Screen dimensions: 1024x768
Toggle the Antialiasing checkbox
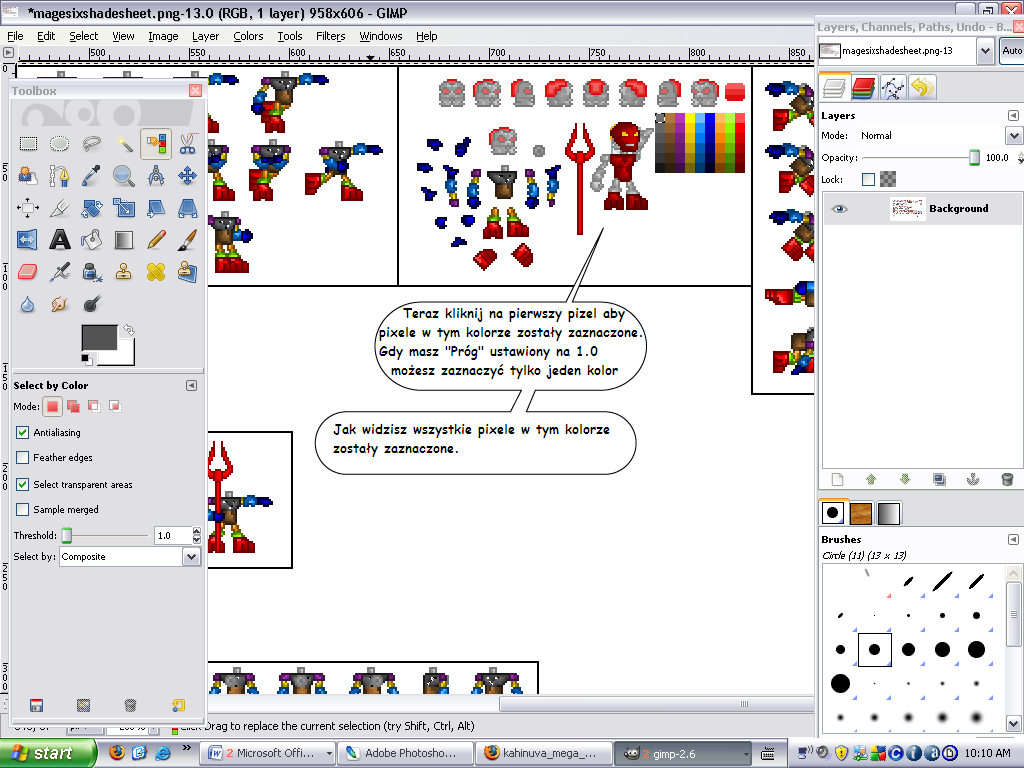coord(22,432)
